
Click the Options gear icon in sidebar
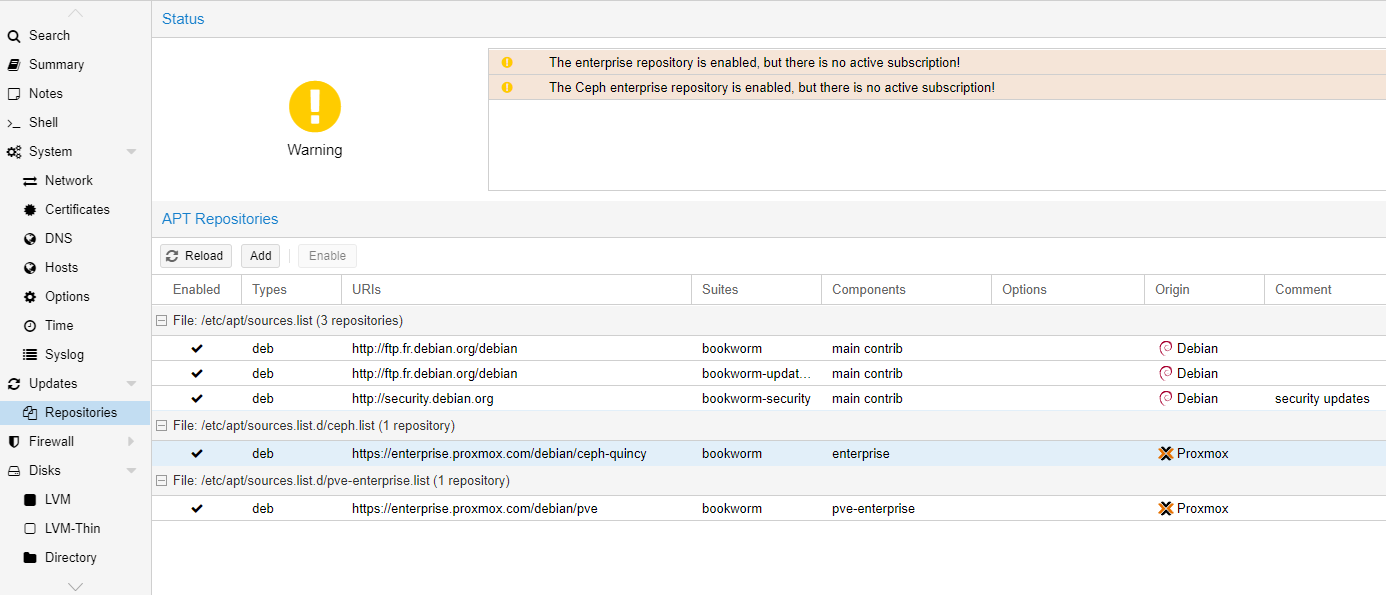click(x=30, y=297)
